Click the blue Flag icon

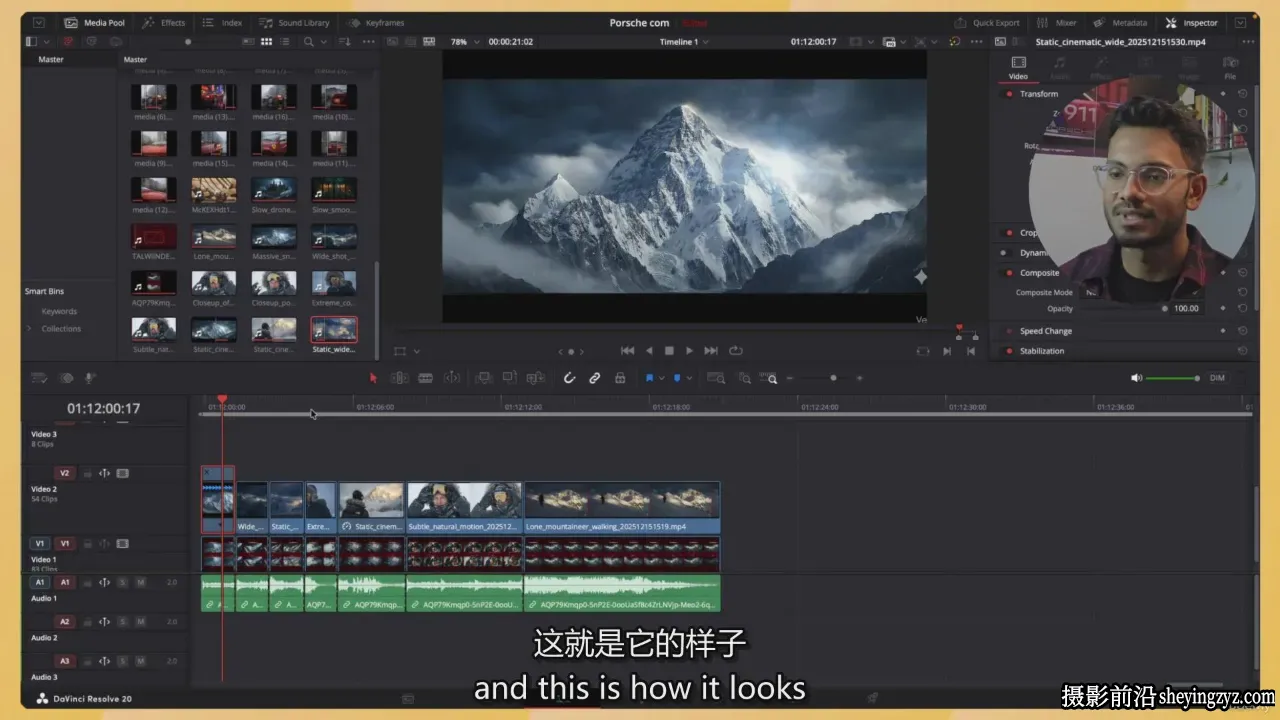(649, 378)
